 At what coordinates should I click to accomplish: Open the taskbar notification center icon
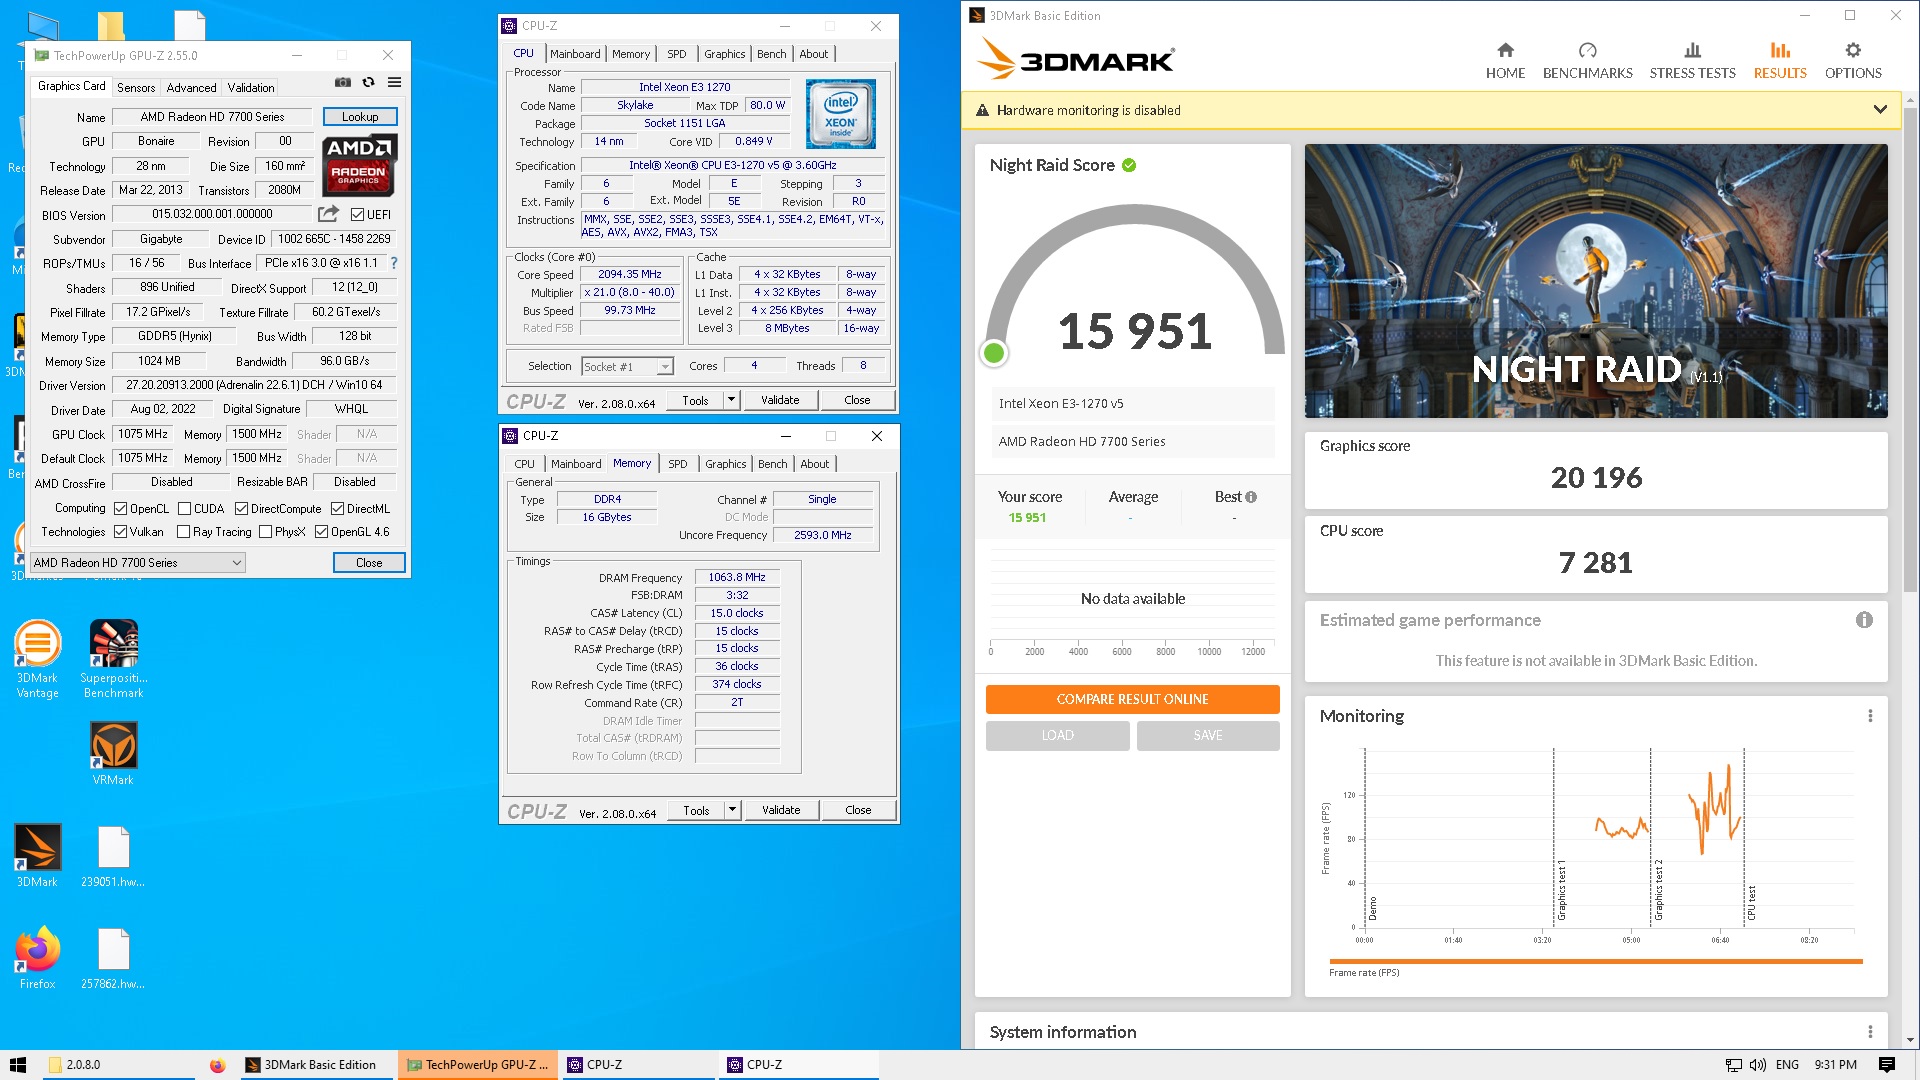click(1887, 1065)
